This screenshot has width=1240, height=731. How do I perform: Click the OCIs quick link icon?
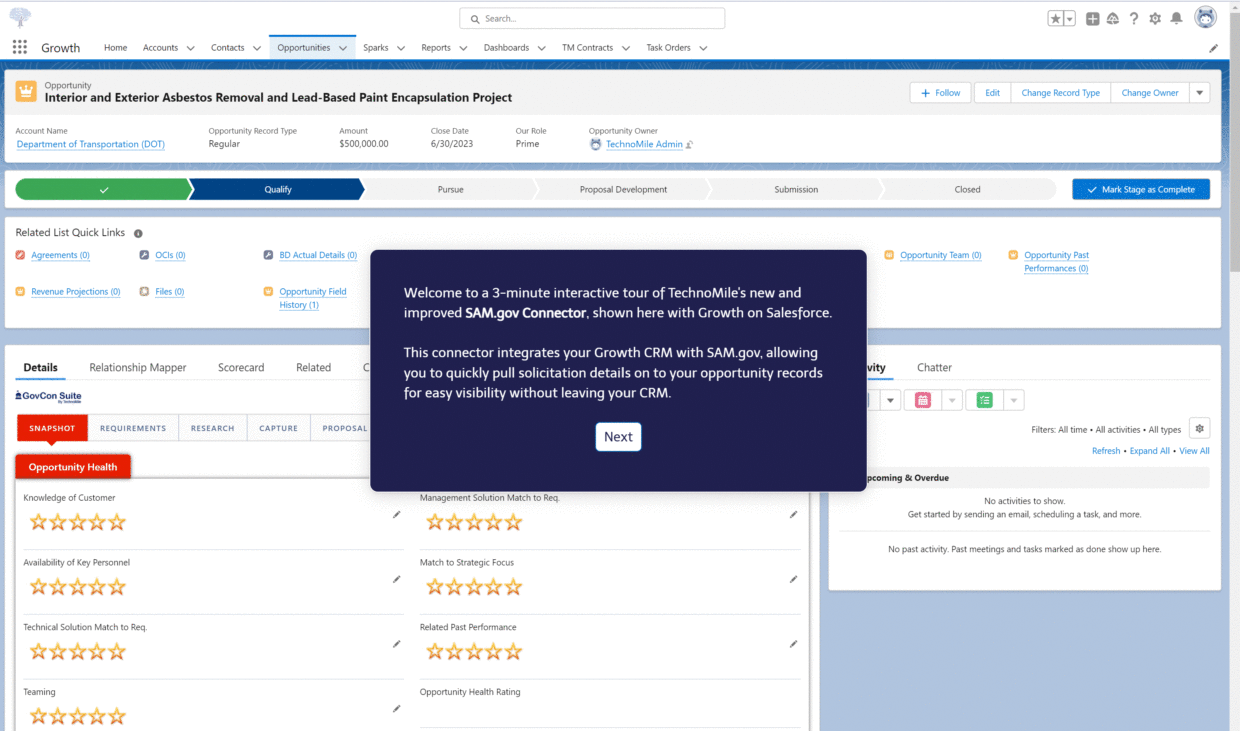point(145,255)
